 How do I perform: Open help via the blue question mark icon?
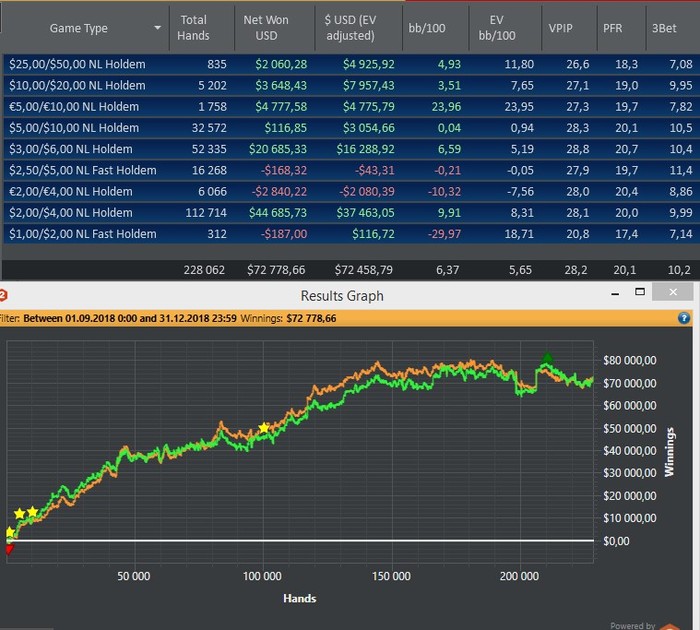[x=682, y=318]
